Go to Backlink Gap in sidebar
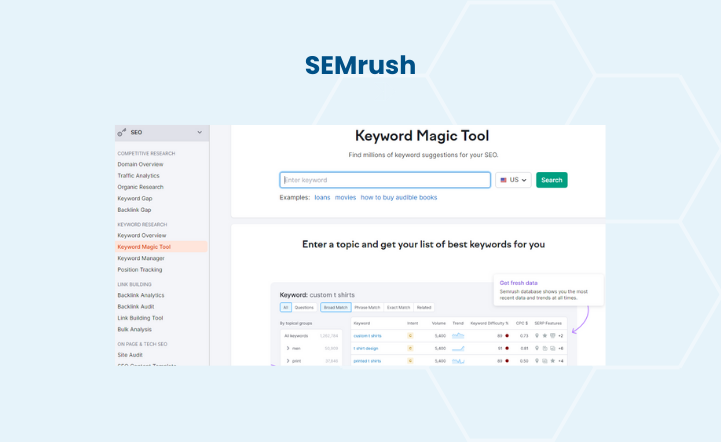 coord(134,210)
